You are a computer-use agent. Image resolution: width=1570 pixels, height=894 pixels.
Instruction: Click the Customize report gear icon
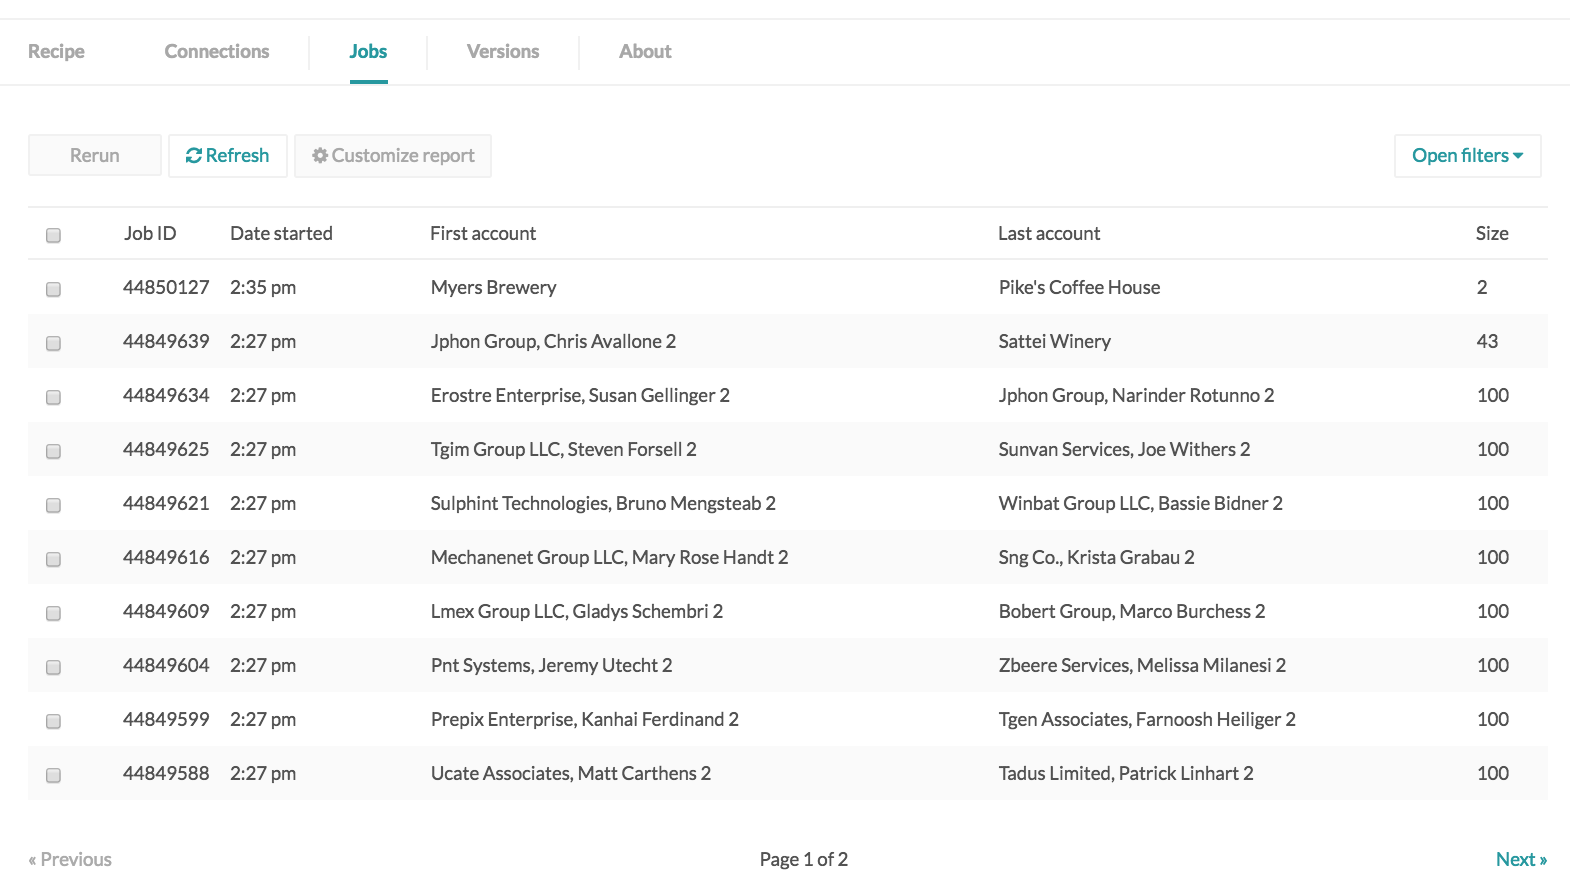click(x=320, y=156)
